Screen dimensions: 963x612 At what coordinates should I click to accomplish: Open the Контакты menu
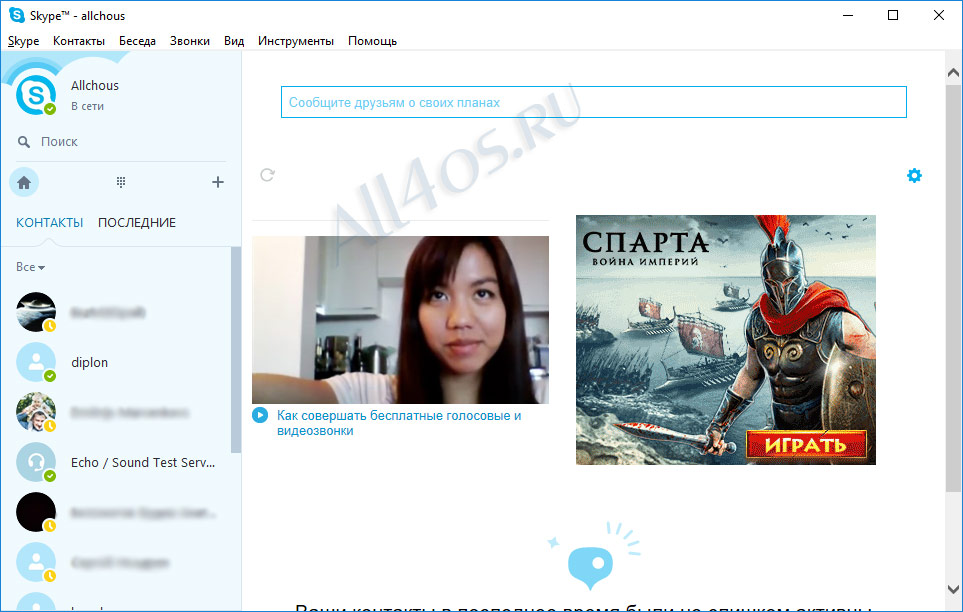click(x=79, y=41)
